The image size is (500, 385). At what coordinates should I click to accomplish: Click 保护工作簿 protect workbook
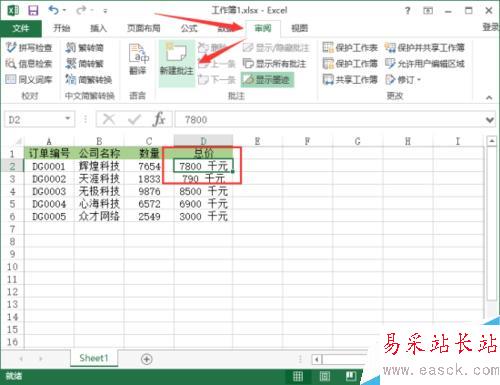[350, 63]
